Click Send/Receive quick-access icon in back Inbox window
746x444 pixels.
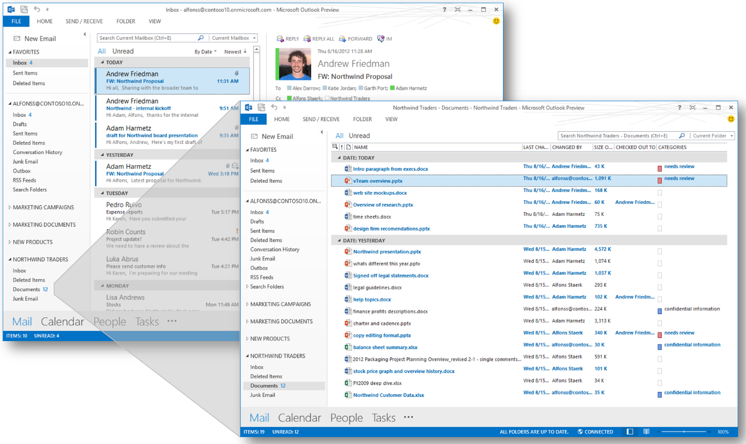(24, 9)
